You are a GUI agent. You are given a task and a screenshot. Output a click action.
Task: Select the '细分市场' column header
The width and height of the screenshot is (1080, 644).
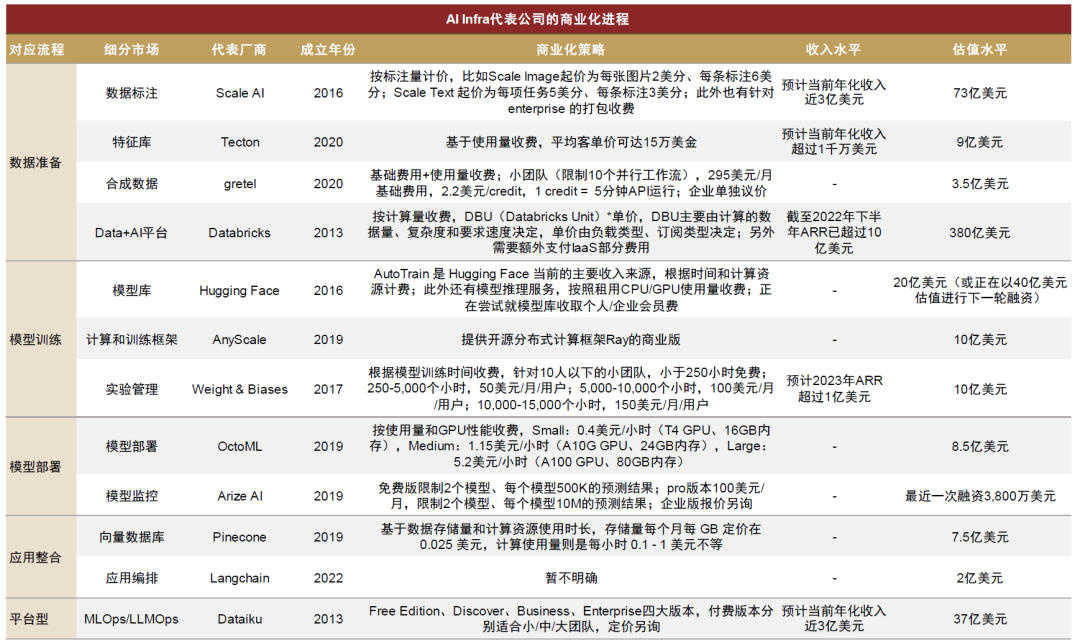132,50
